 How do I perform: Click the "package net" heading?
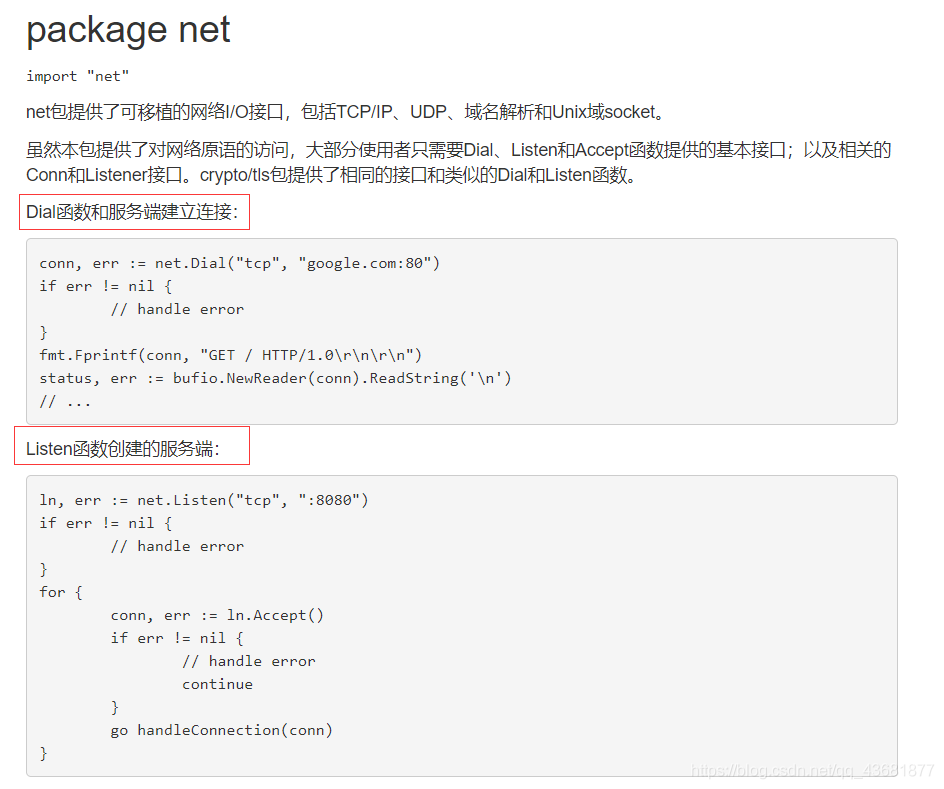point(128,30)
